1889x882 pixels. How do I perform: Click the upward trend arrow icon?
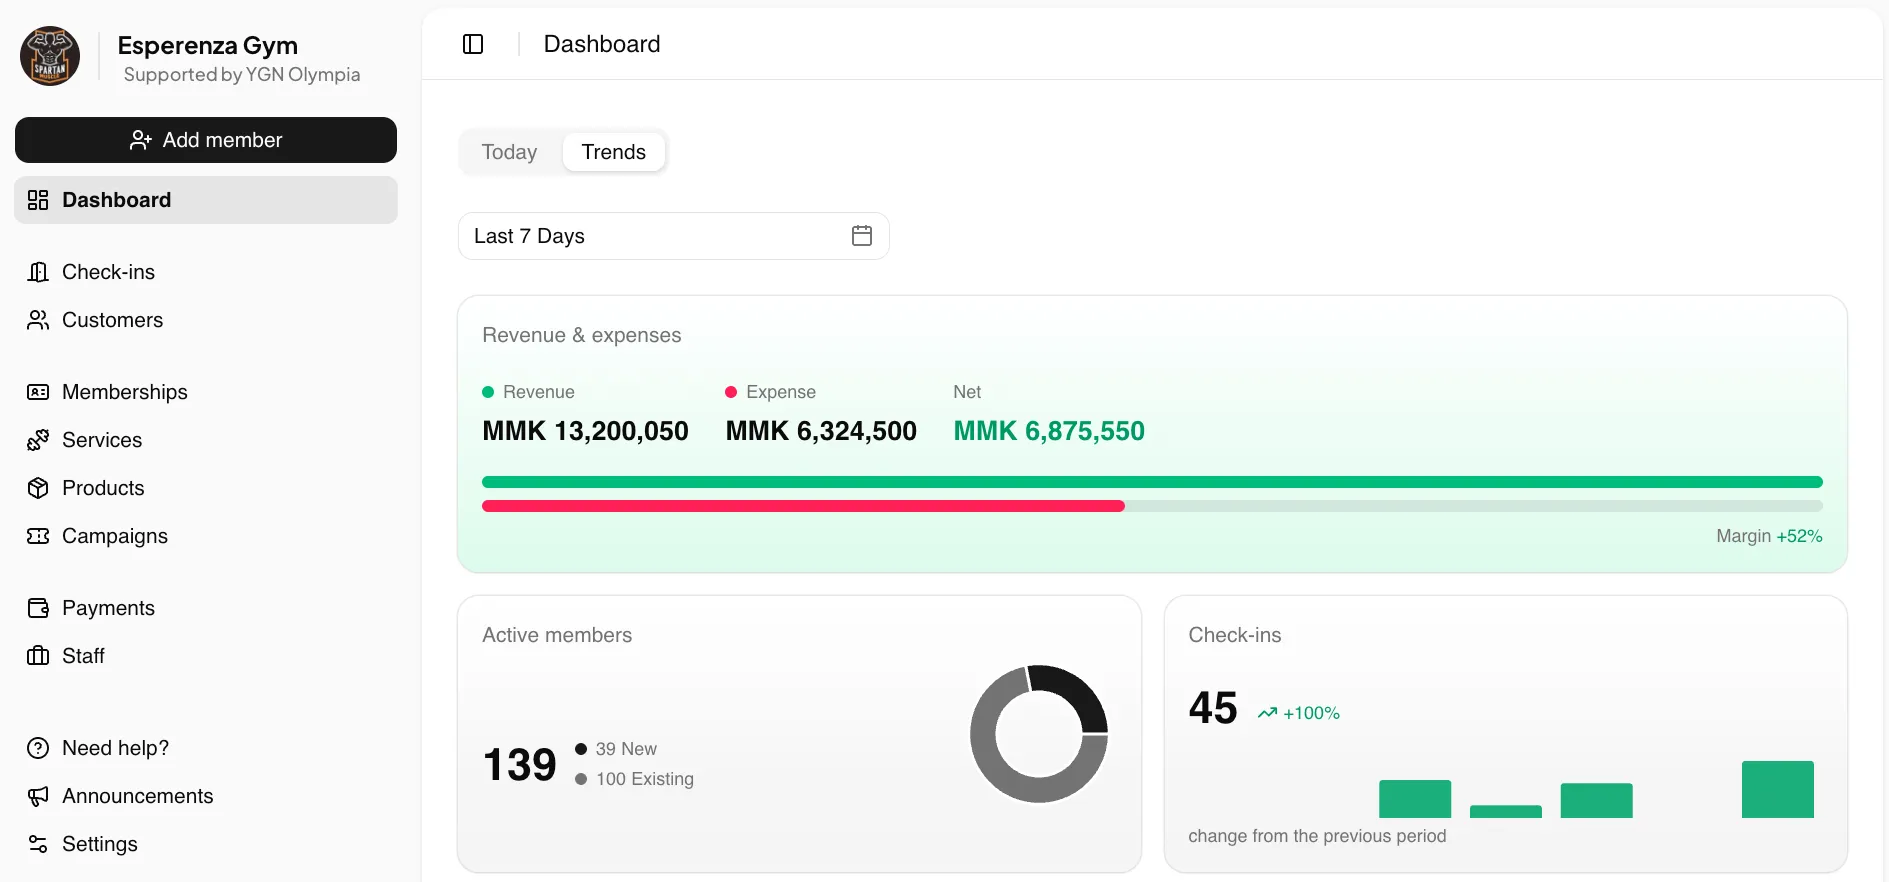pyautogui.click(x=1267, y=713)
